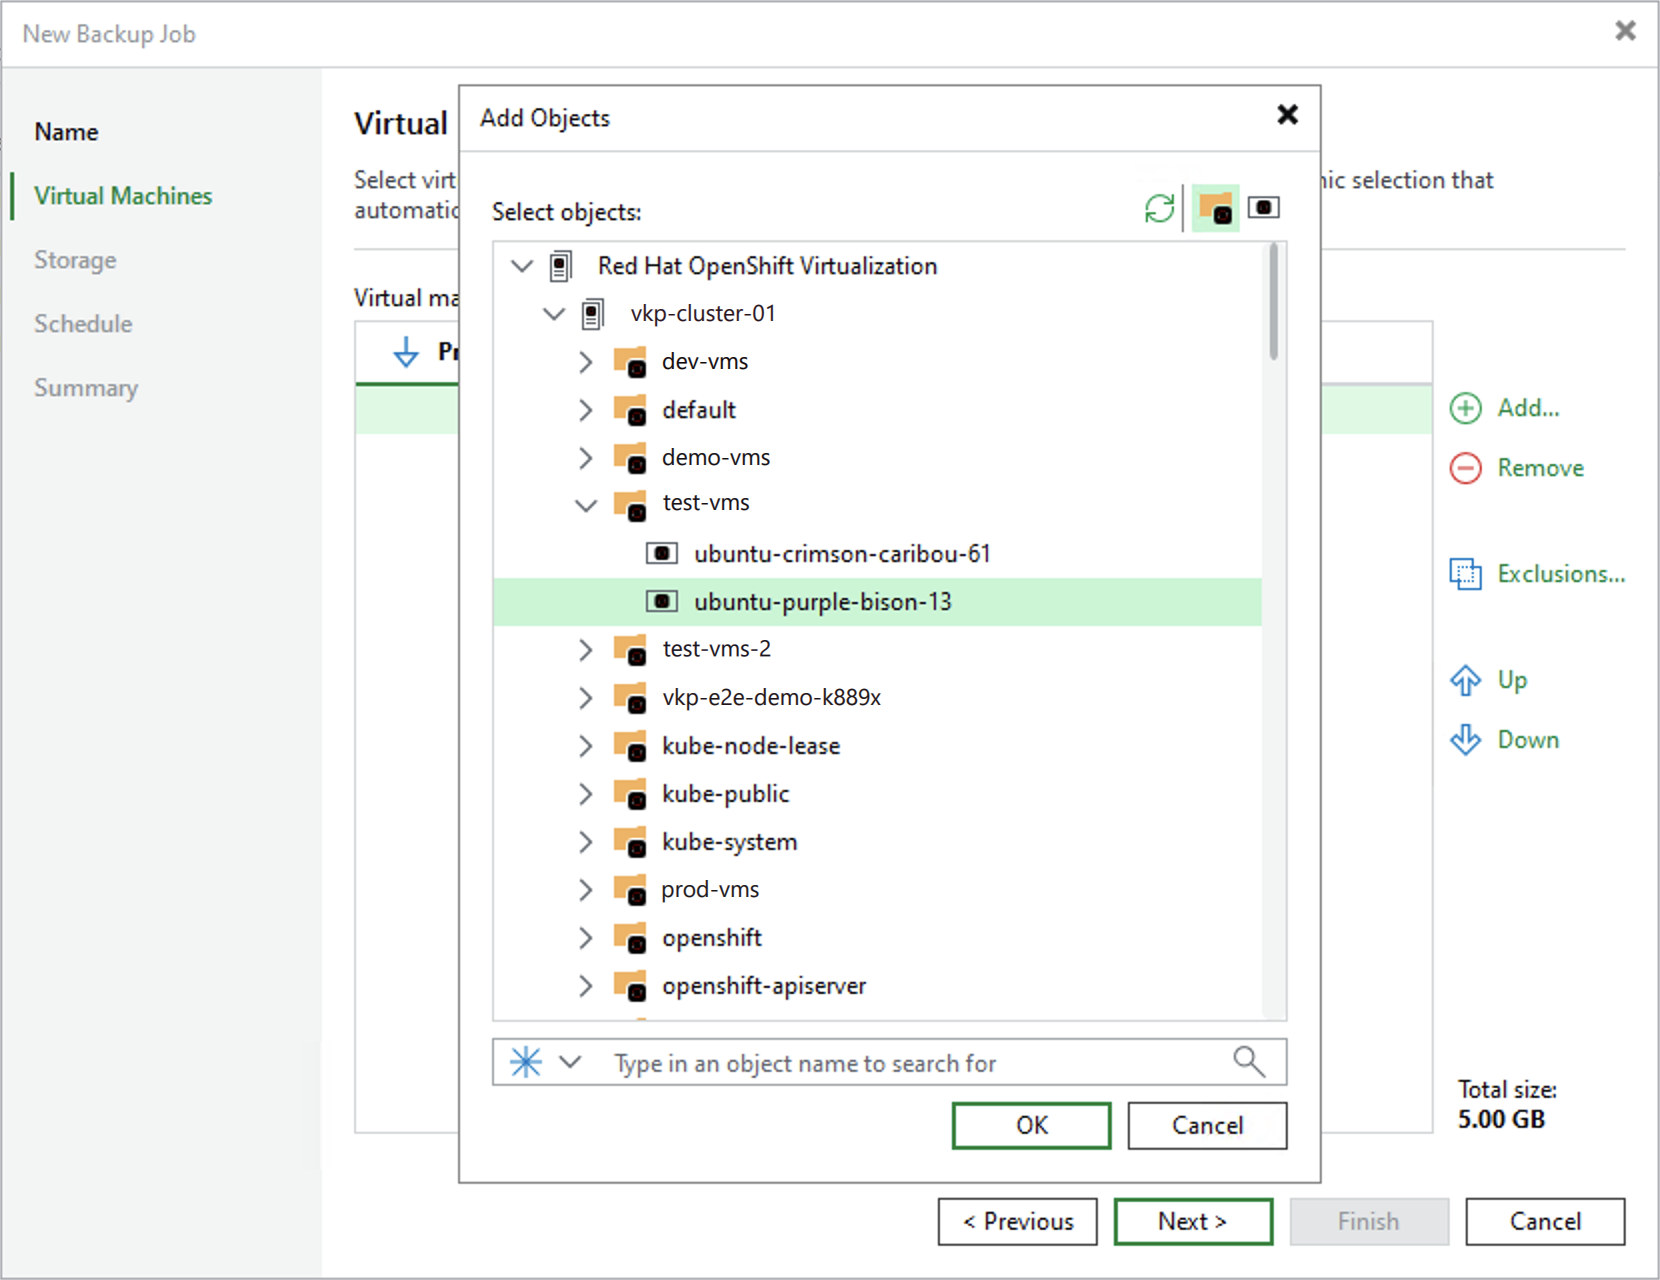
Task: Click the vkp-e2e-demo-k889x folder icon
Action: pos(630,698)
